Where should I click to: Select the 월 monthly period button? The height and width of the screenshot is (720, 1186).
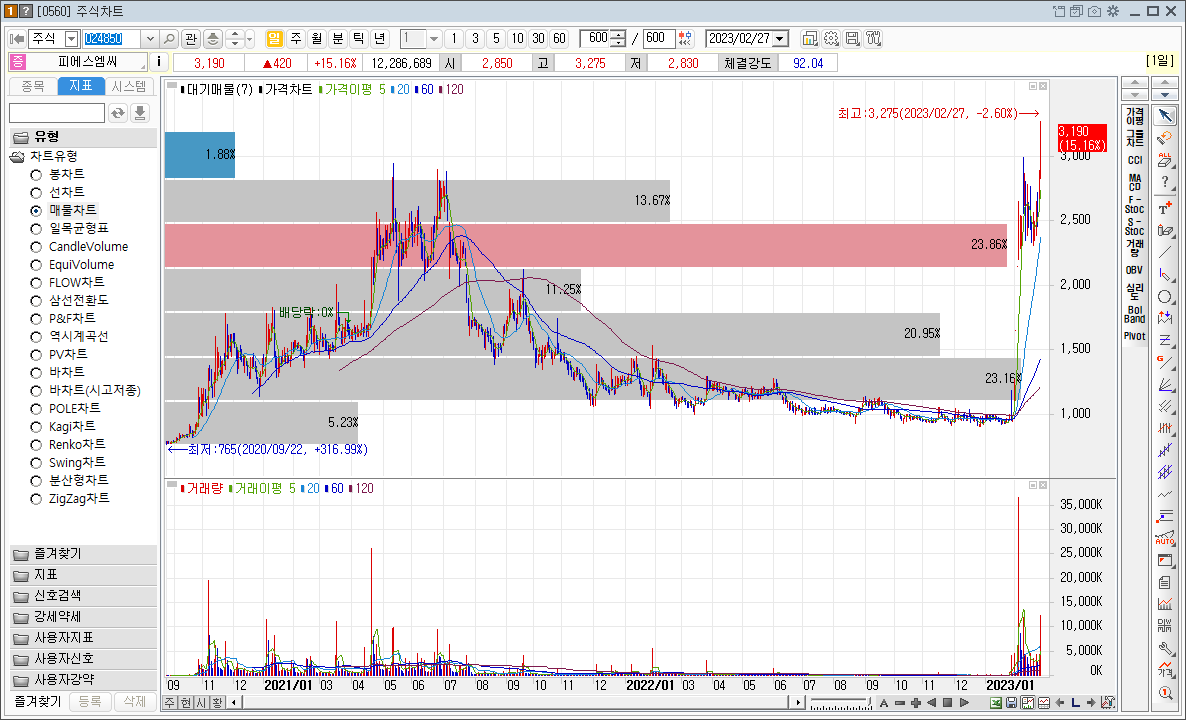[x=316, y=39]
